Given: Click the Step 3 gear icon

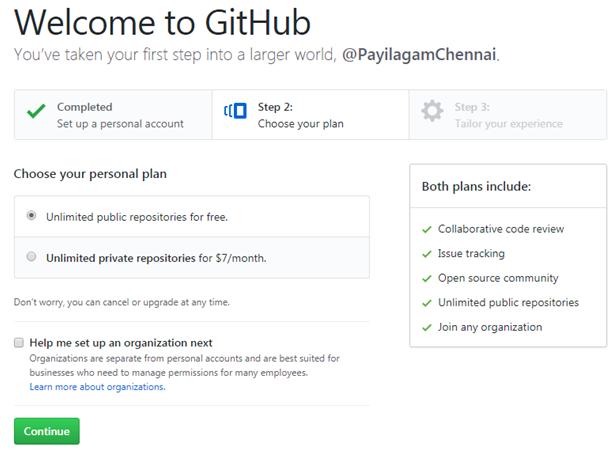Looking at the screenshot, I should tap(432, 111).
